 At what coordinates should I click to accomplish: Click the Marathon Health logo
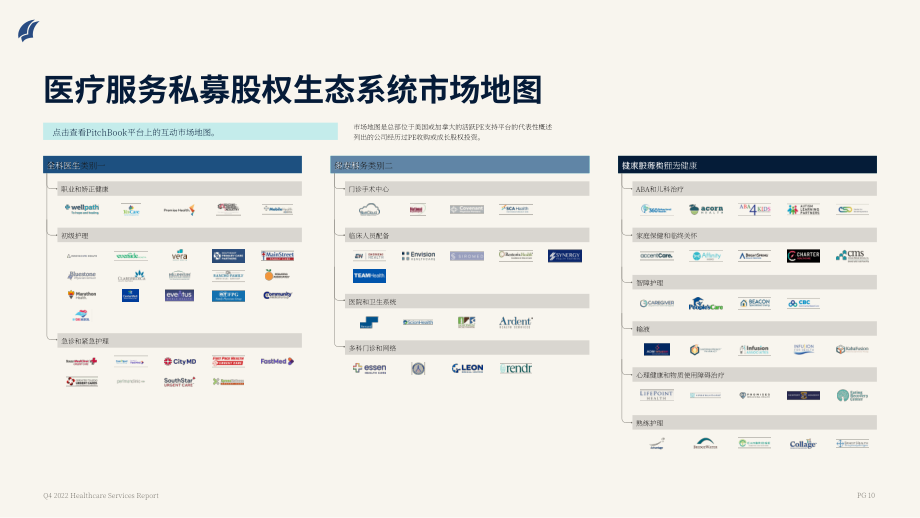(x=82, y=295)
